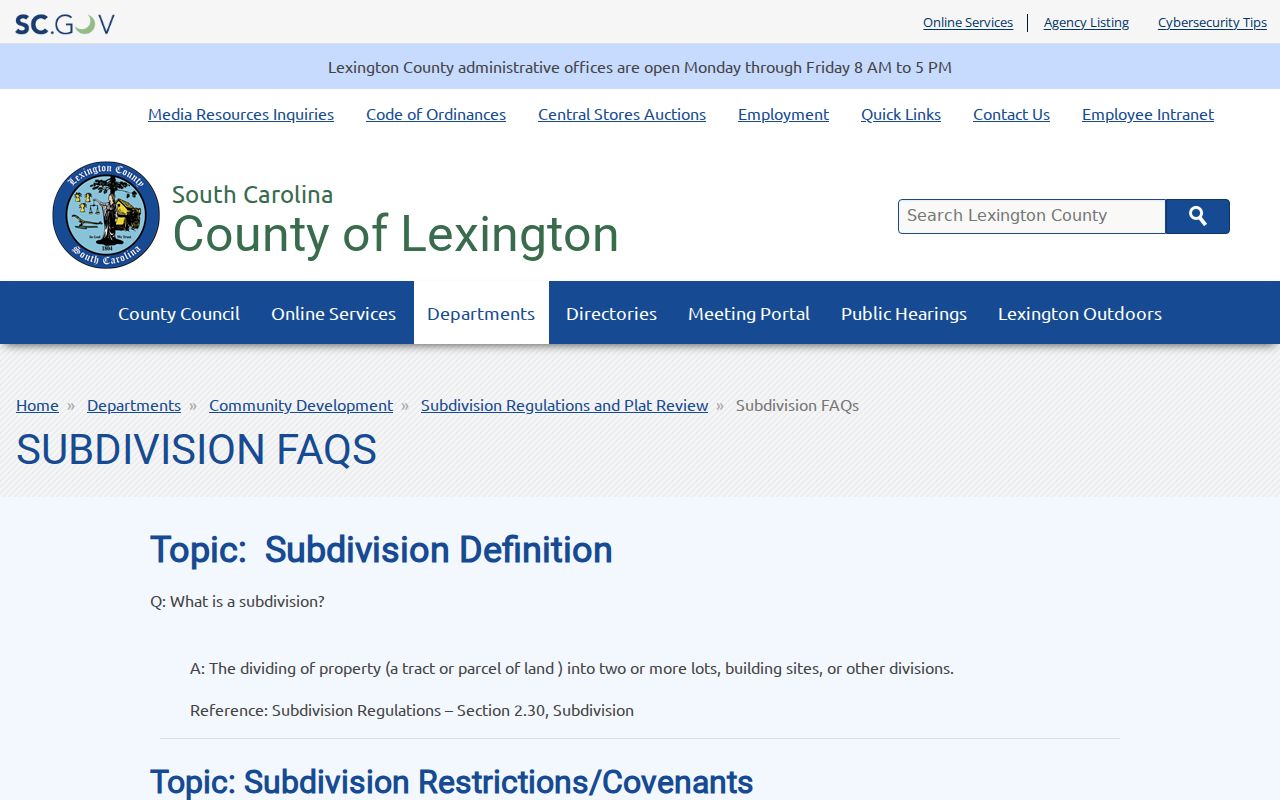Click the Subdivision Restrictions/Covenants heading
The height and width of the screenshot is (800, 1280).
[451, 782]
